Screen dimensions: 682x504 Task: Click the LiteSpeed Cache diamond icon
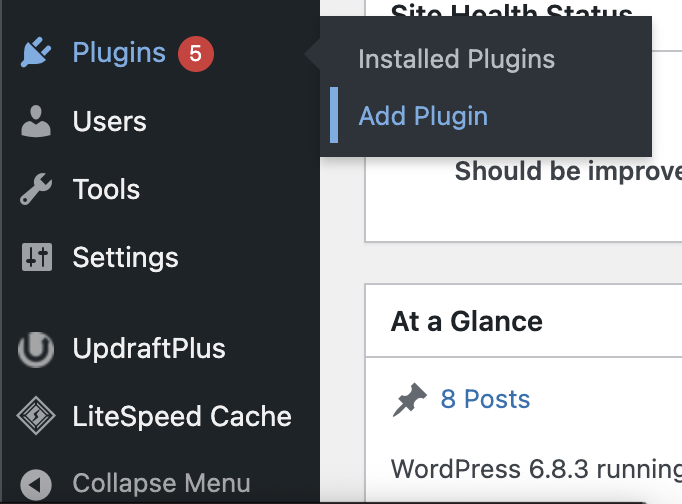(x=36, y=417)
